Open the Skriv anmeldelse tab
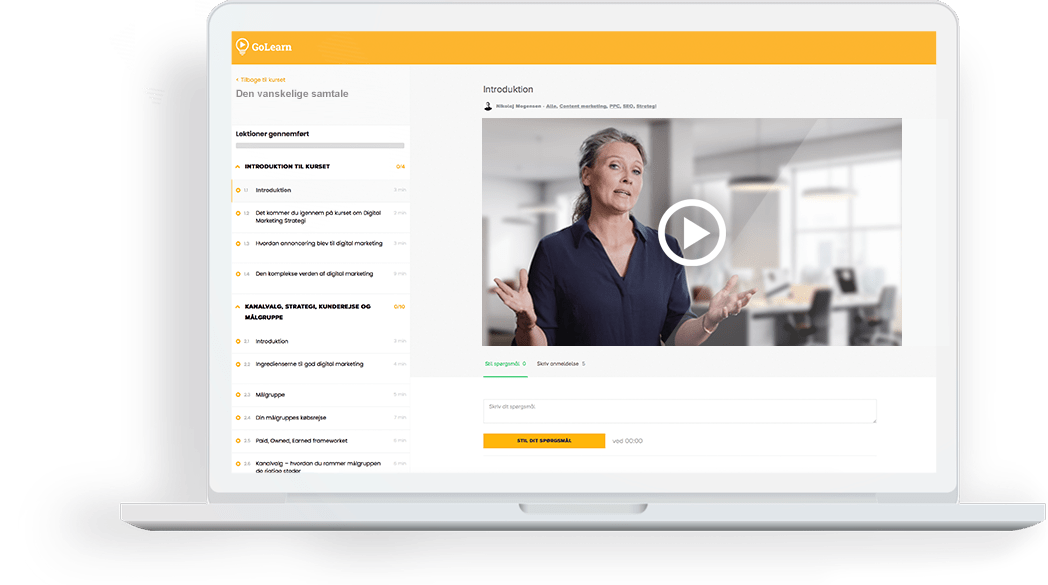The height and width of the screenshot is (585, 1048). [x=560, y=364]
